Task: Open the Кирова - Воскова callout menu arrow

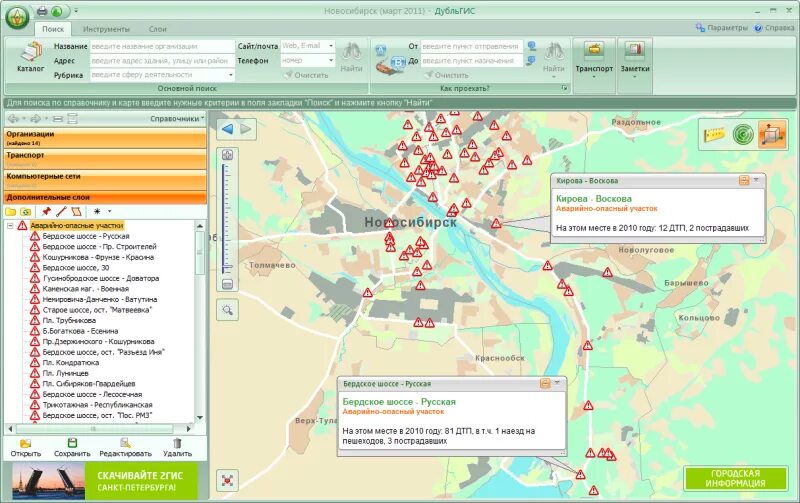Action: tap(756, 180)
